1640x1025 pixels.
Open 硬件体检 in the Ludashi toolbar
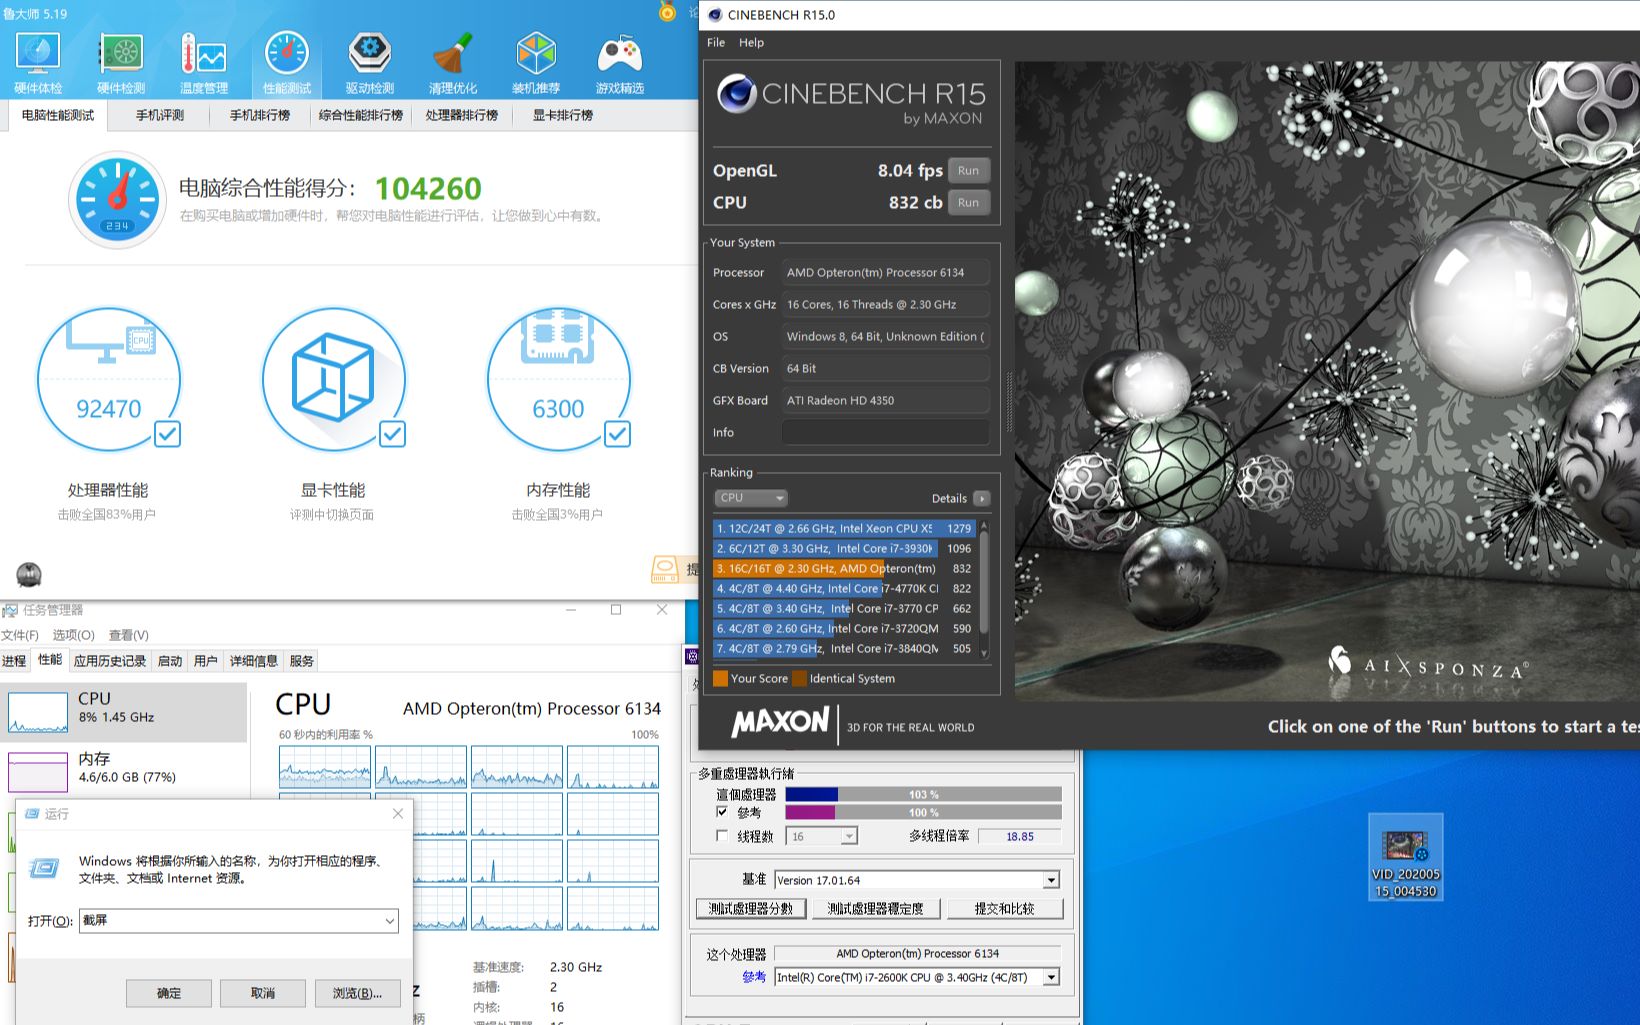[x=38, y=62]
